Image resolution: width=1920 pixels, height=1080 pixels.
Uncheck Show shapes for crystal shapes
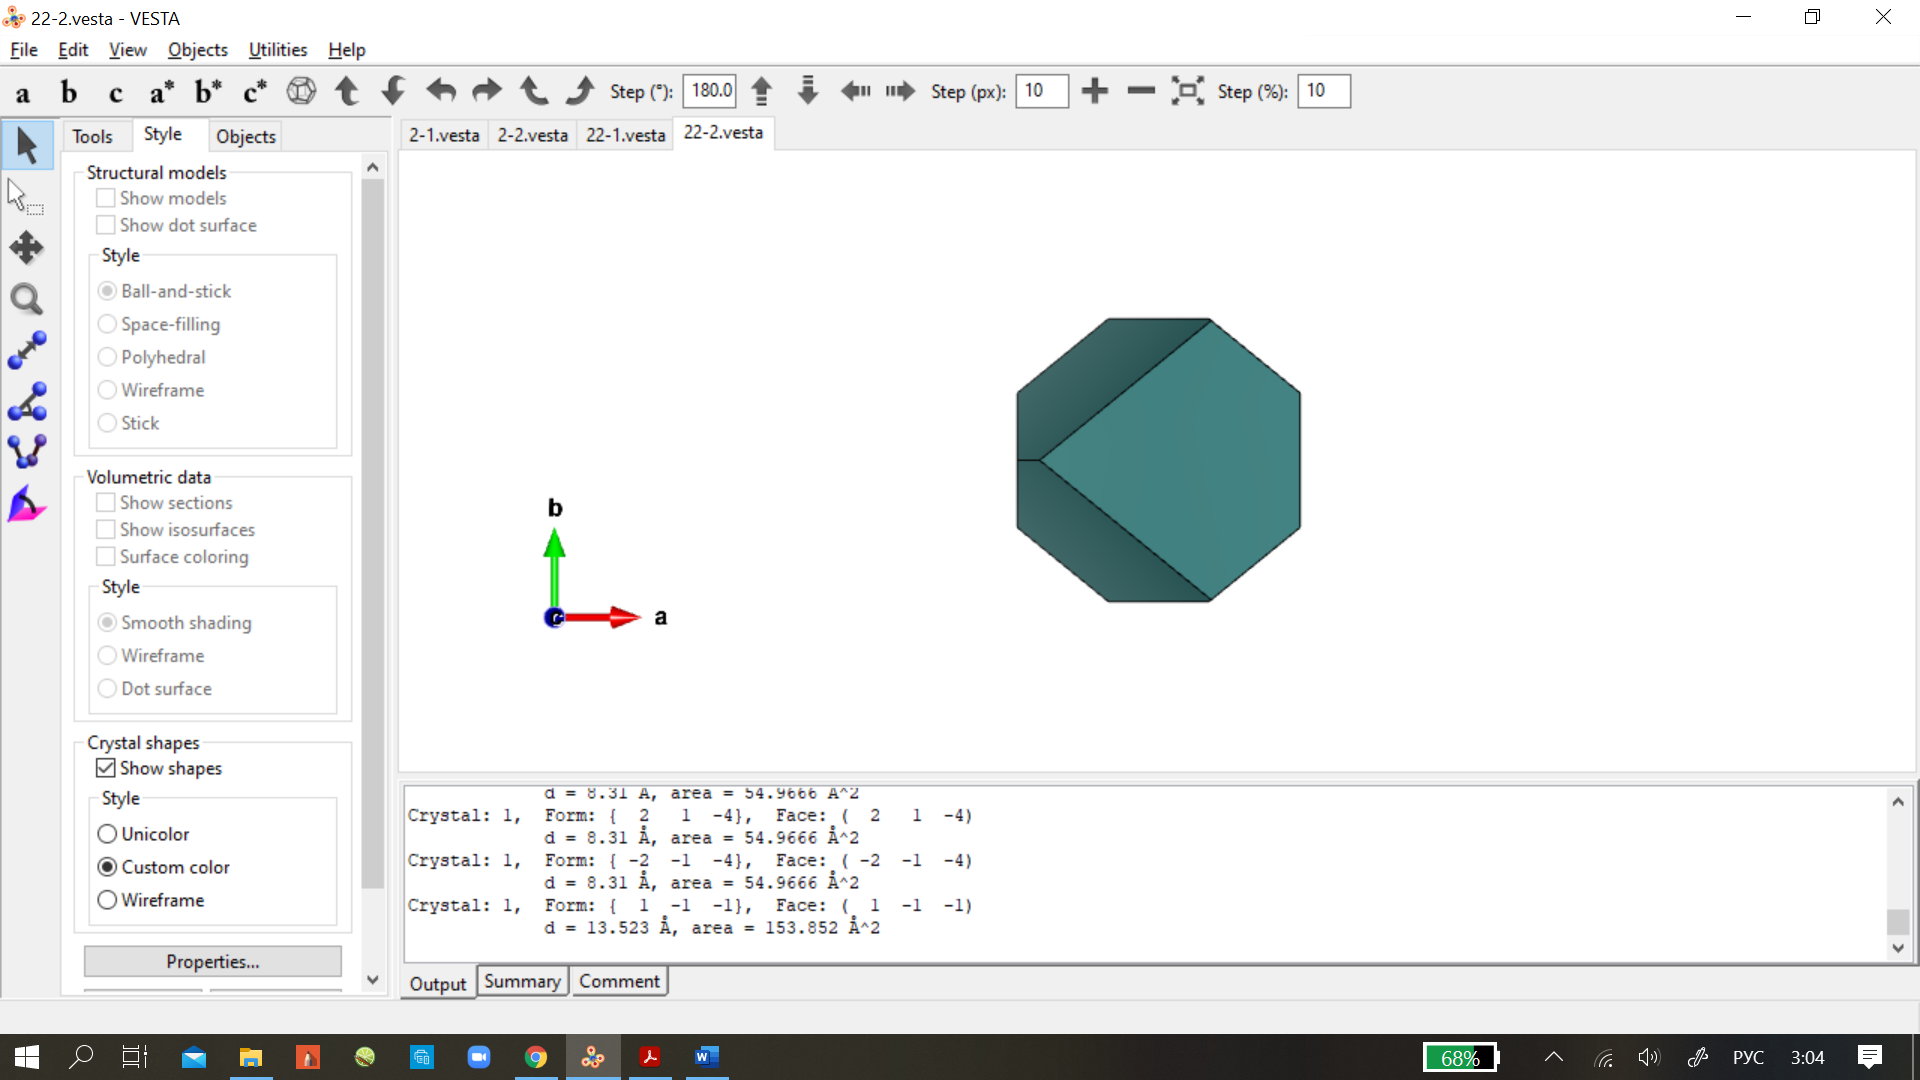(x=105, y=768)
